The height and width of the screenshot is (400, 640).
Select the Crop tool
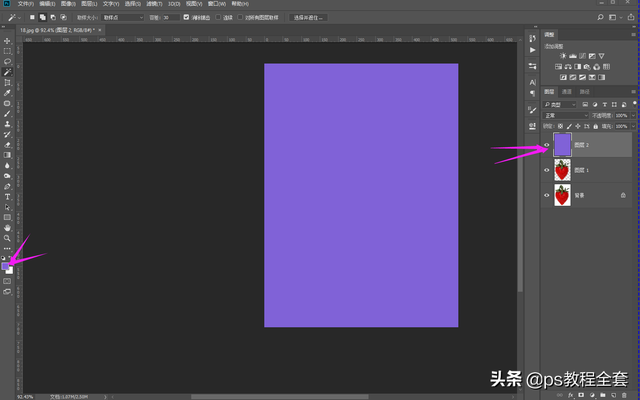(x=7, y=82)
